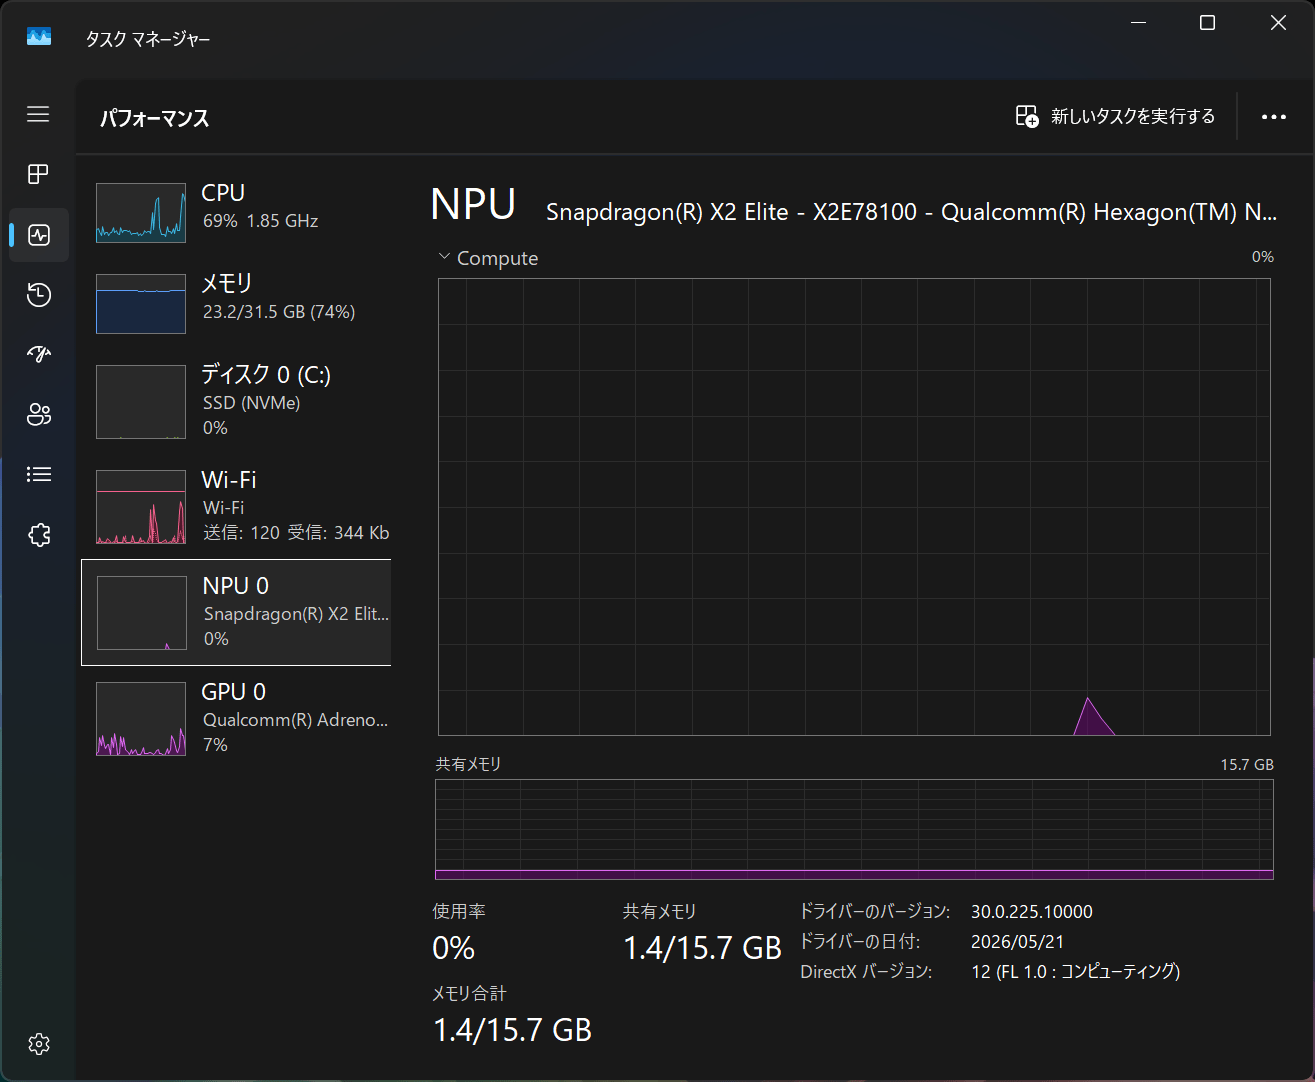Select the GPU 0 performance entry

236,719
